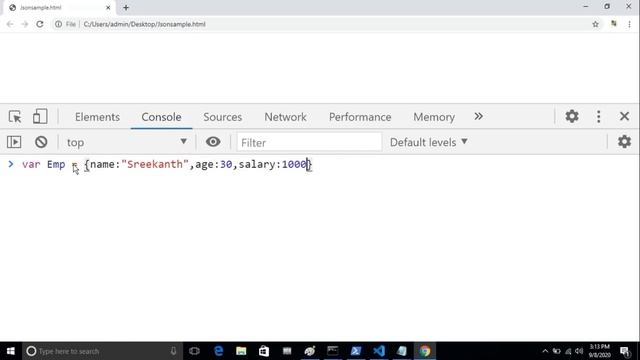Open the Default levels dropdown
Viewport: 640px width, 360px height.
pyautogui.click(x=429, y=142)
